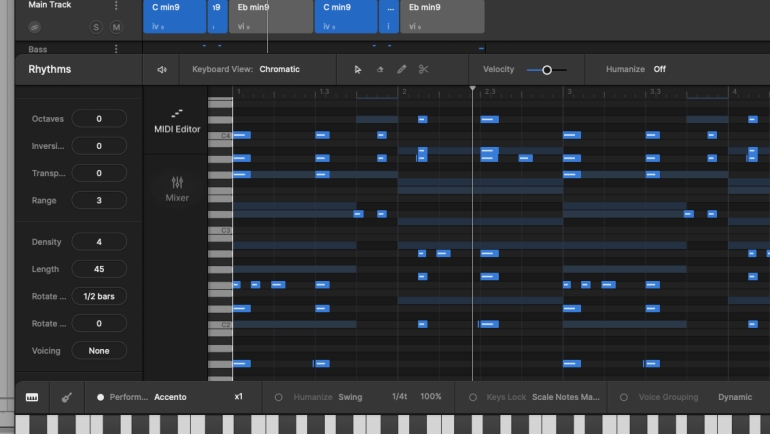Click the 100% swing amount value
This screenshot has width=770, height=434.
point(431,397)
